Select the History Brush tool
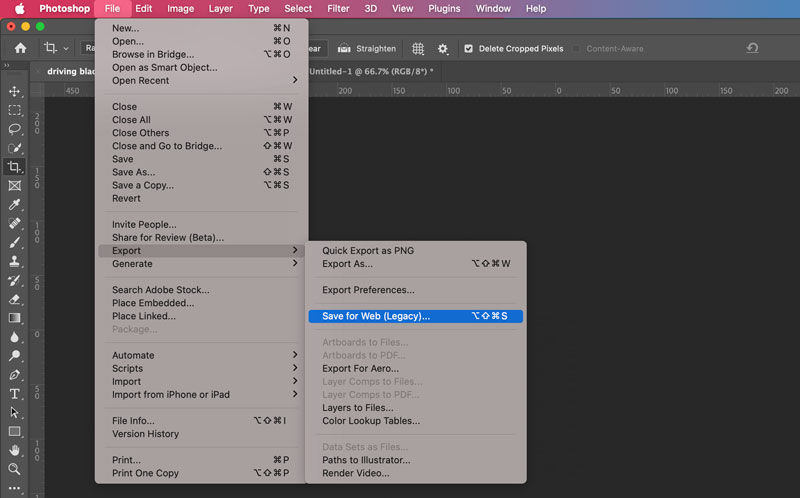The image size is (800, 498). click(x=14, y=280)
